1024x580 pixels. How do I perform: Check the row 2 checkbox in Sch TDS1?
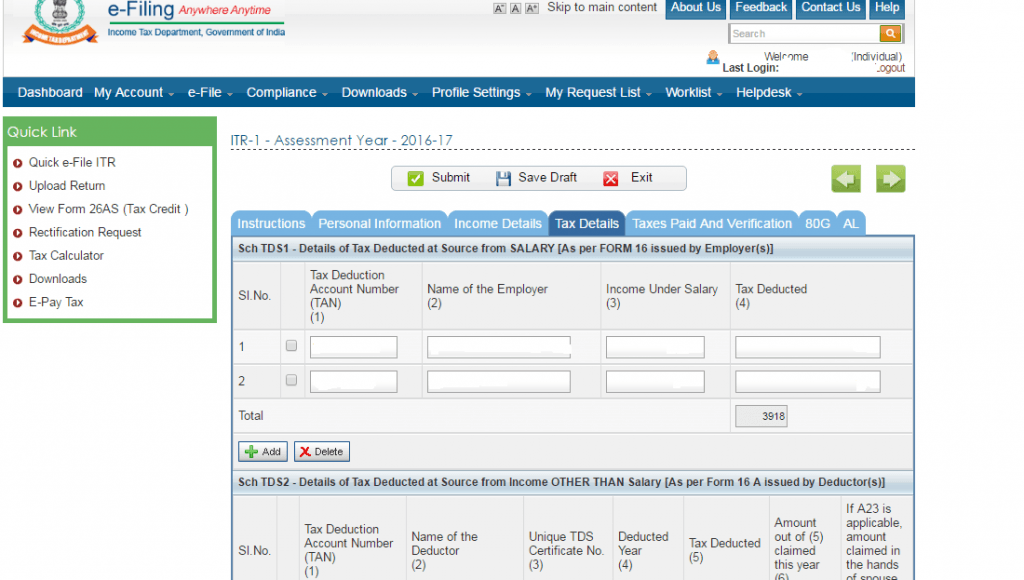coord(291,380)
